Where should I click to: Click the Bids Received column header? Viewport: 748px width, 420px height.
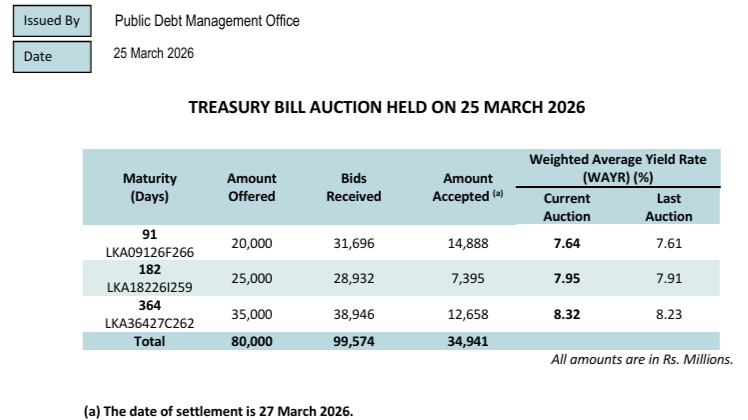coord(354,187)
